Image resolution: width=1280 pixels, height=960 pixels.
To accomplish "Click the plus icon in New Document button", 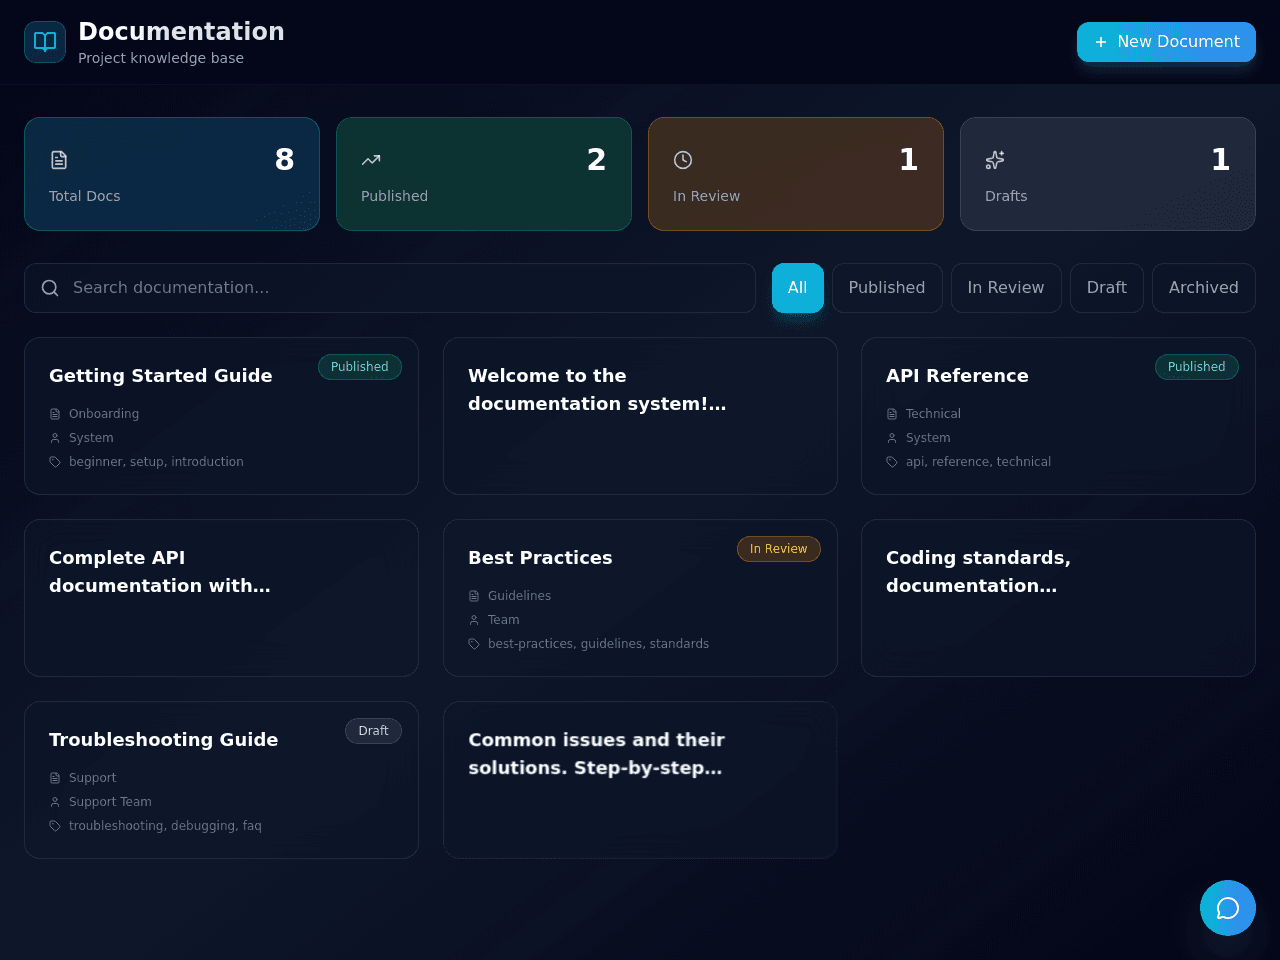I will pyautogui.click(x=1101, y=42).
